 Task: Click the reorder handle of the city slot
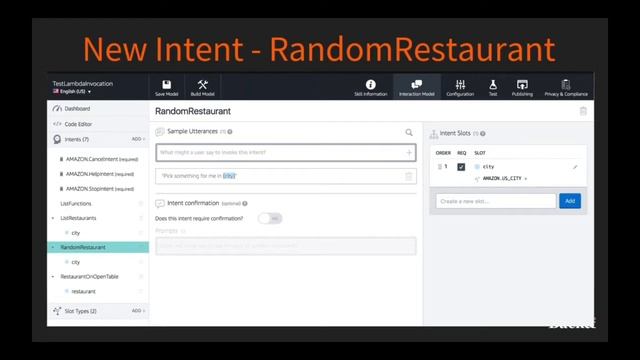[440, 167]
